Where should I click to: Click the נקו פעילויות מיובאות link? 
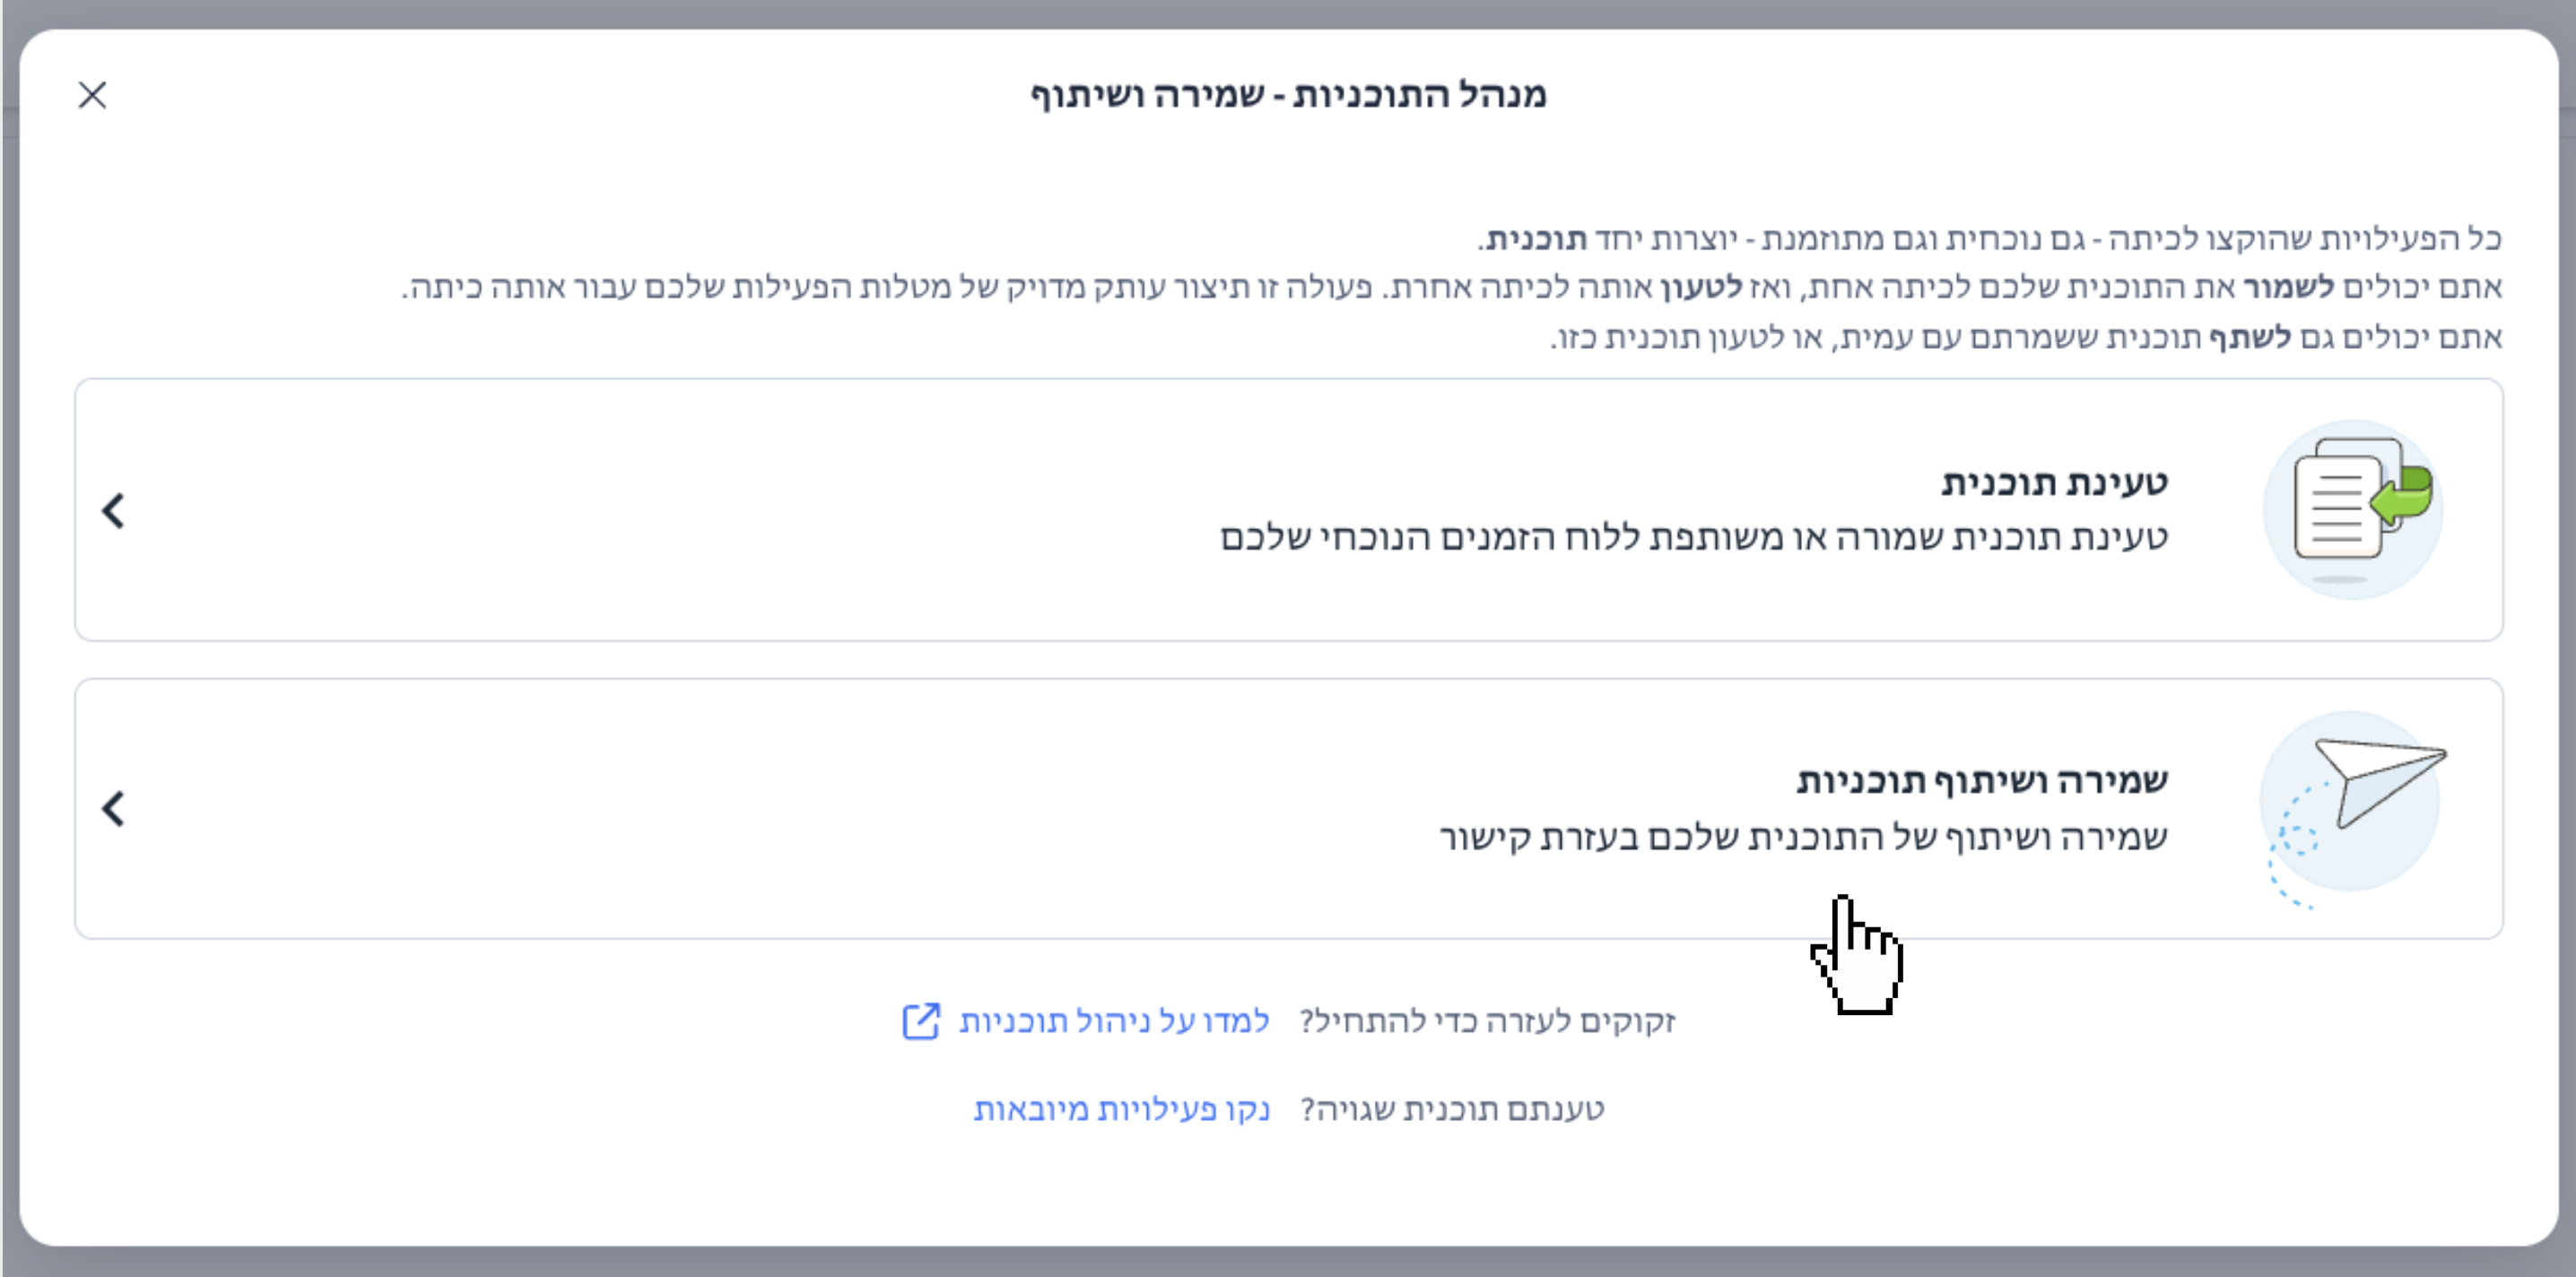1121,1109
